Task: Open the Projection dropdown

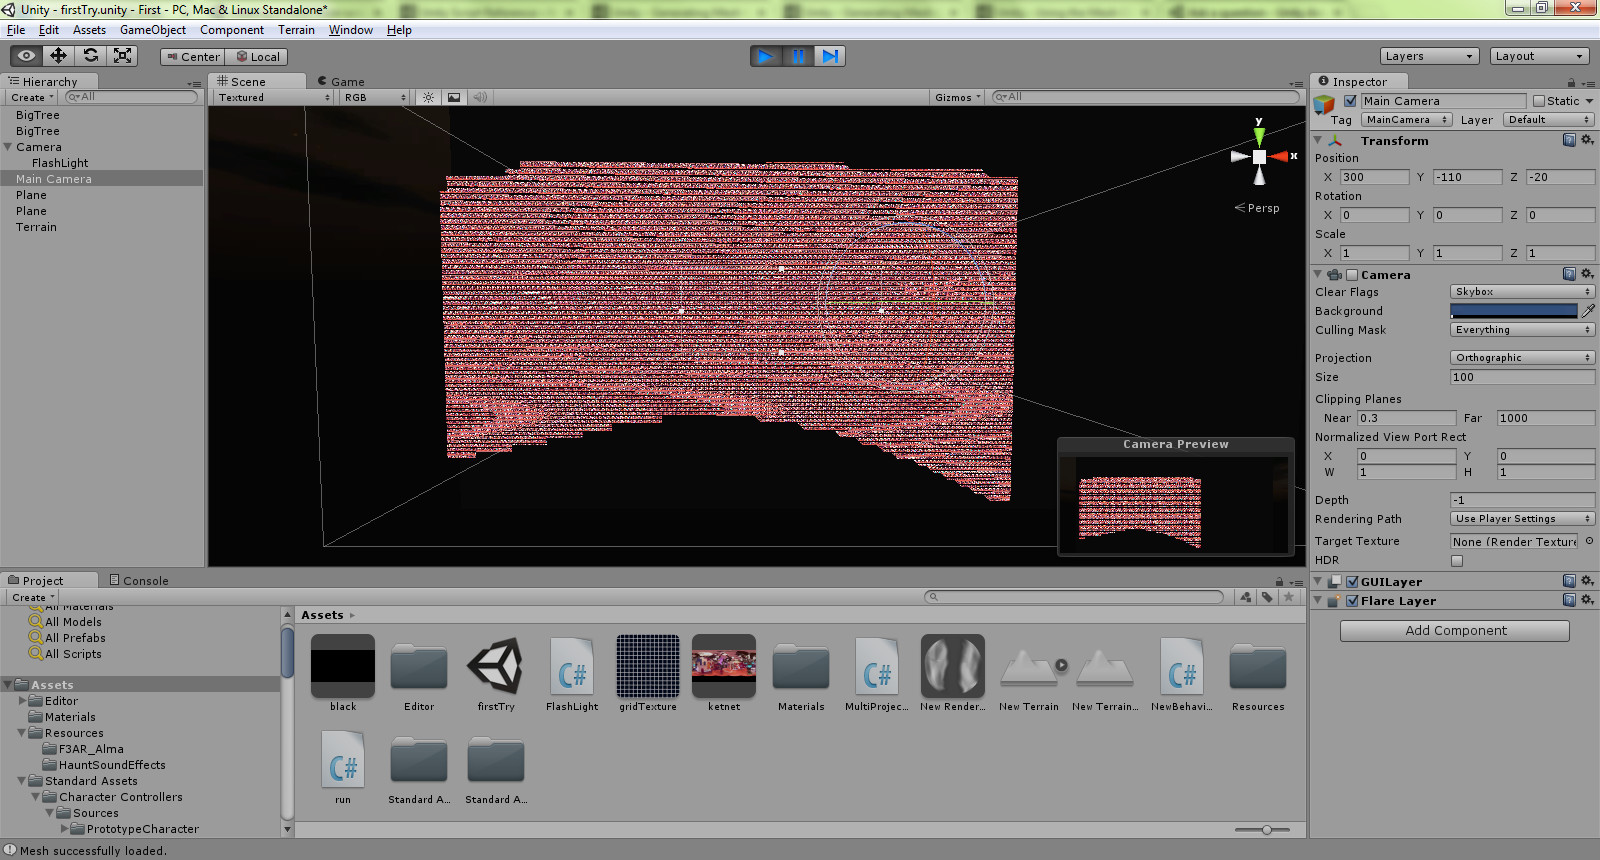Action: (1522, 358)
